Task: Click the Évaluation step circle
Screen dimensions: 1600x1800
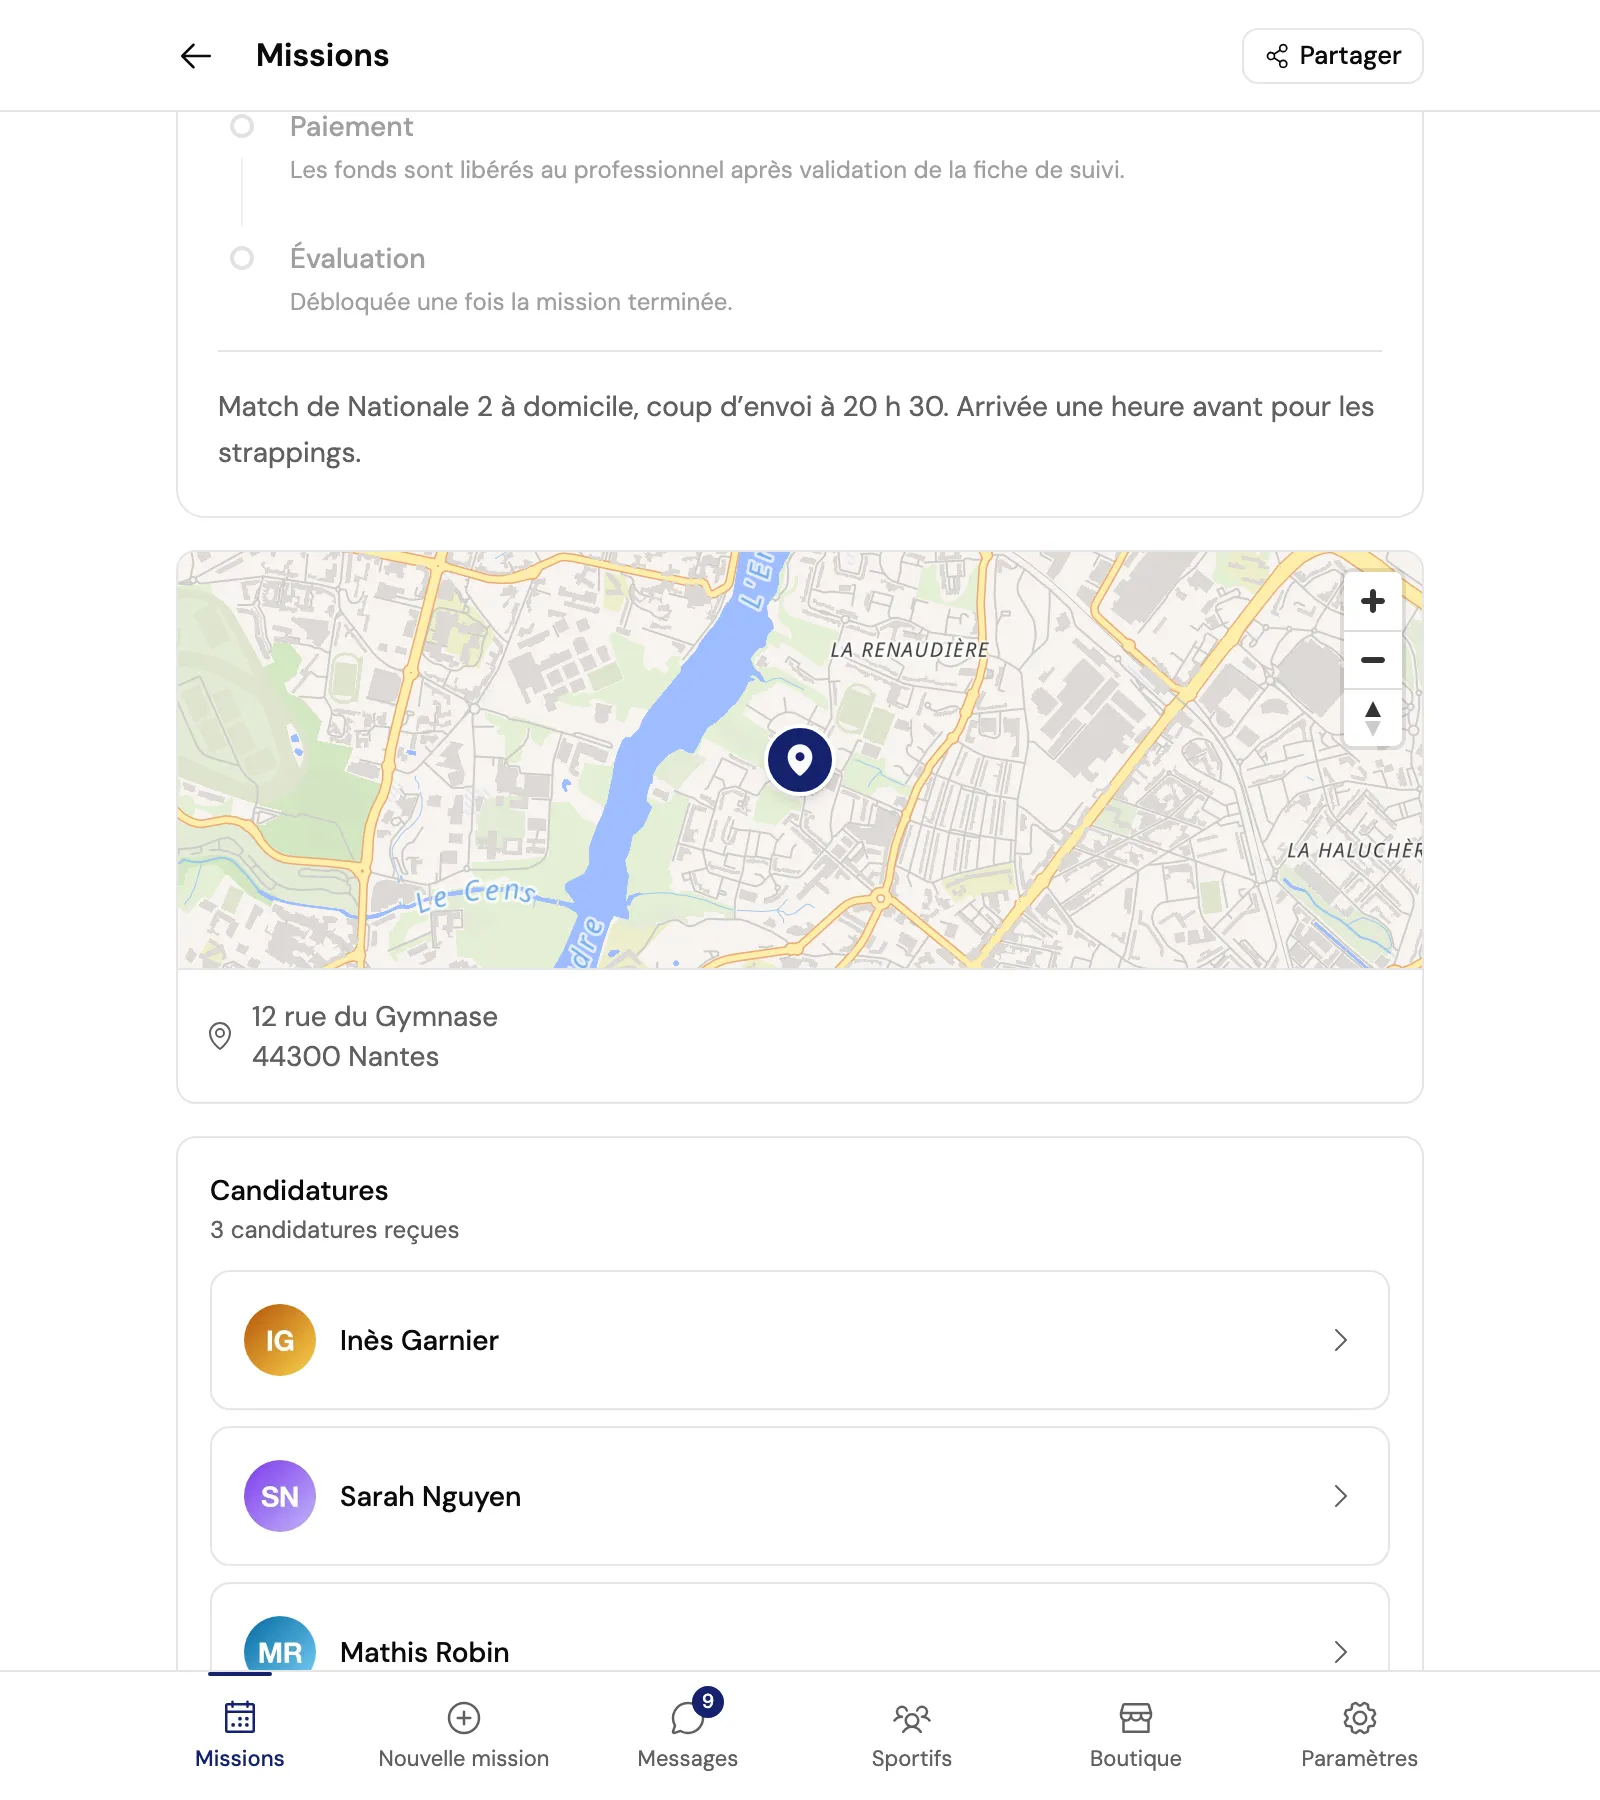Action: 242,258
